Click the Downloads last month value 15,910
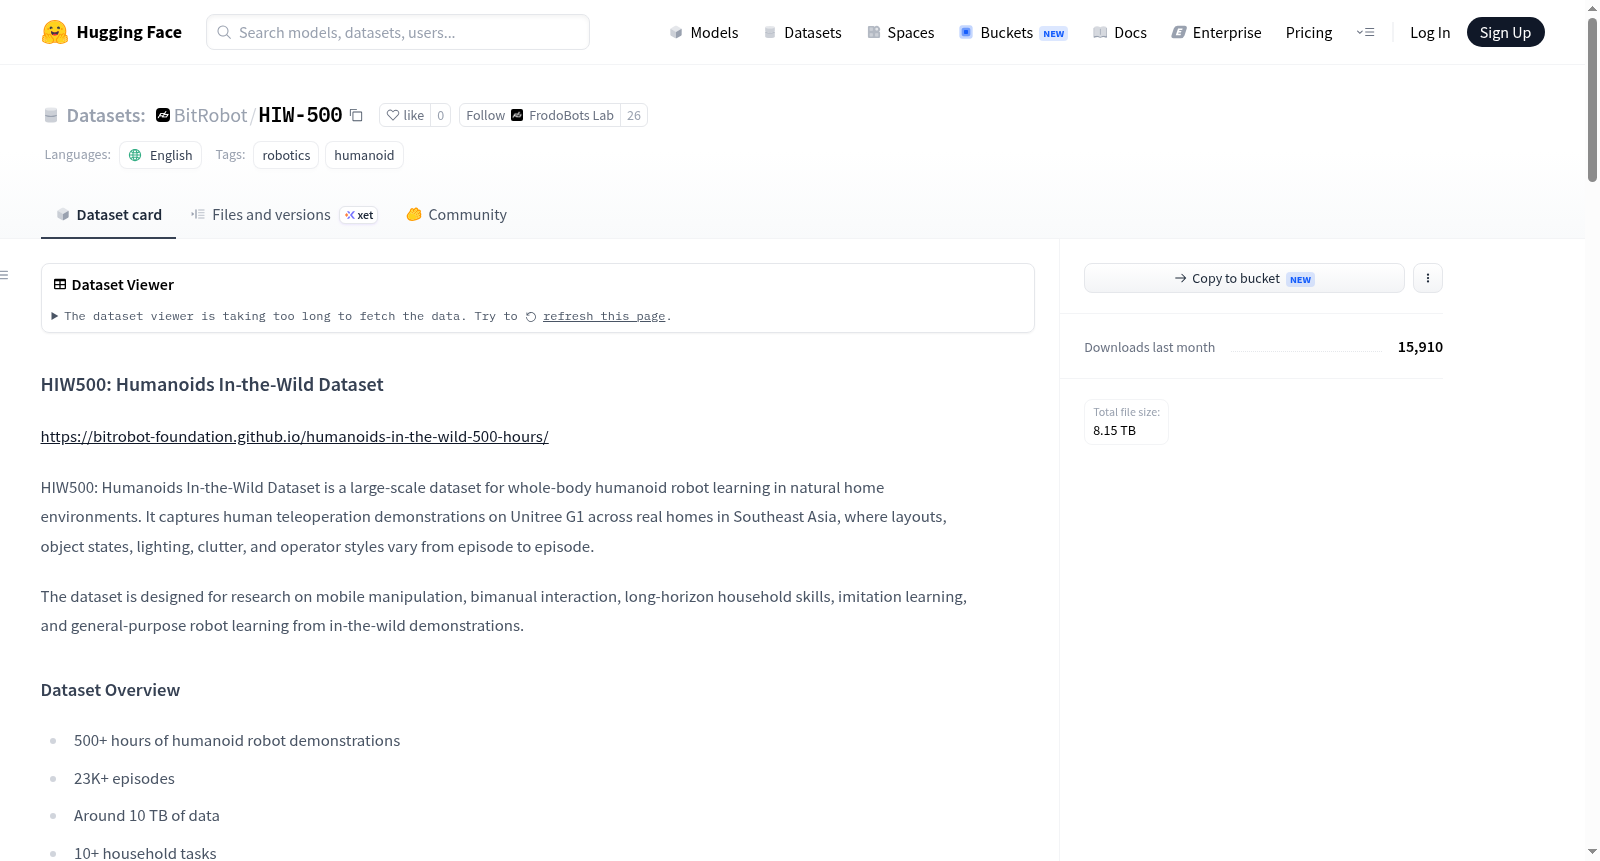Viewport: 1600px width, 861px height. pyautogui.click(x=1420, y=347)
